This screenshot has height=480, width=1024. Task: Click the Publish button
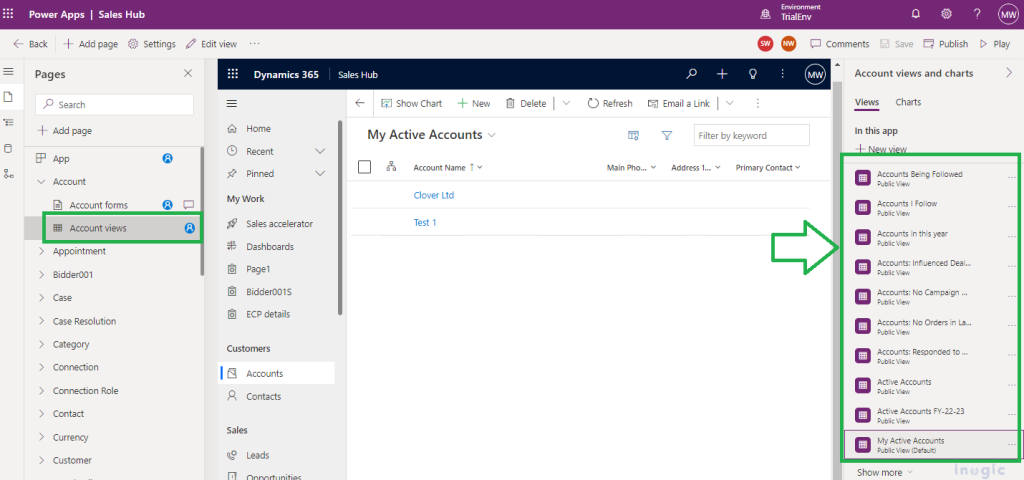click(x=946, y=44)
